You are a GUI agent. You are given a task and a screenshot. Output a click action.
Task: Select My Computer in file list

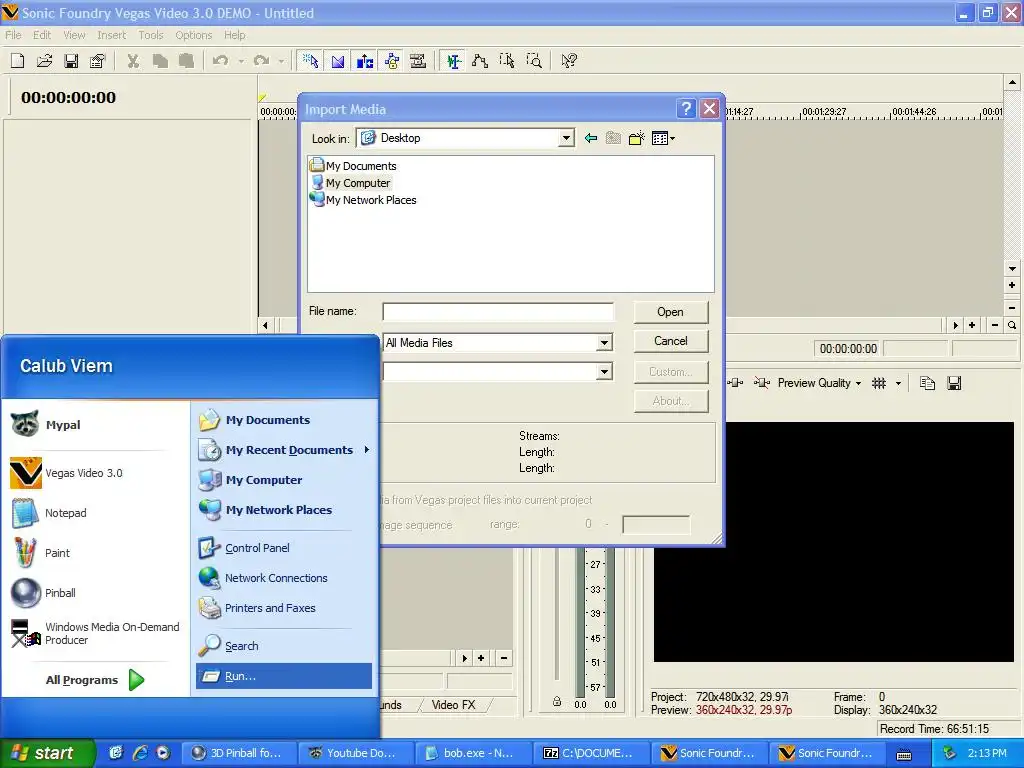pos(351,183)
